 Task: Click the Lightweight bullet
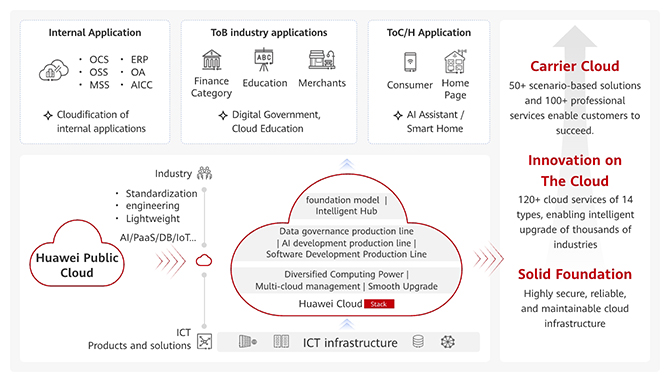[153, 219]
